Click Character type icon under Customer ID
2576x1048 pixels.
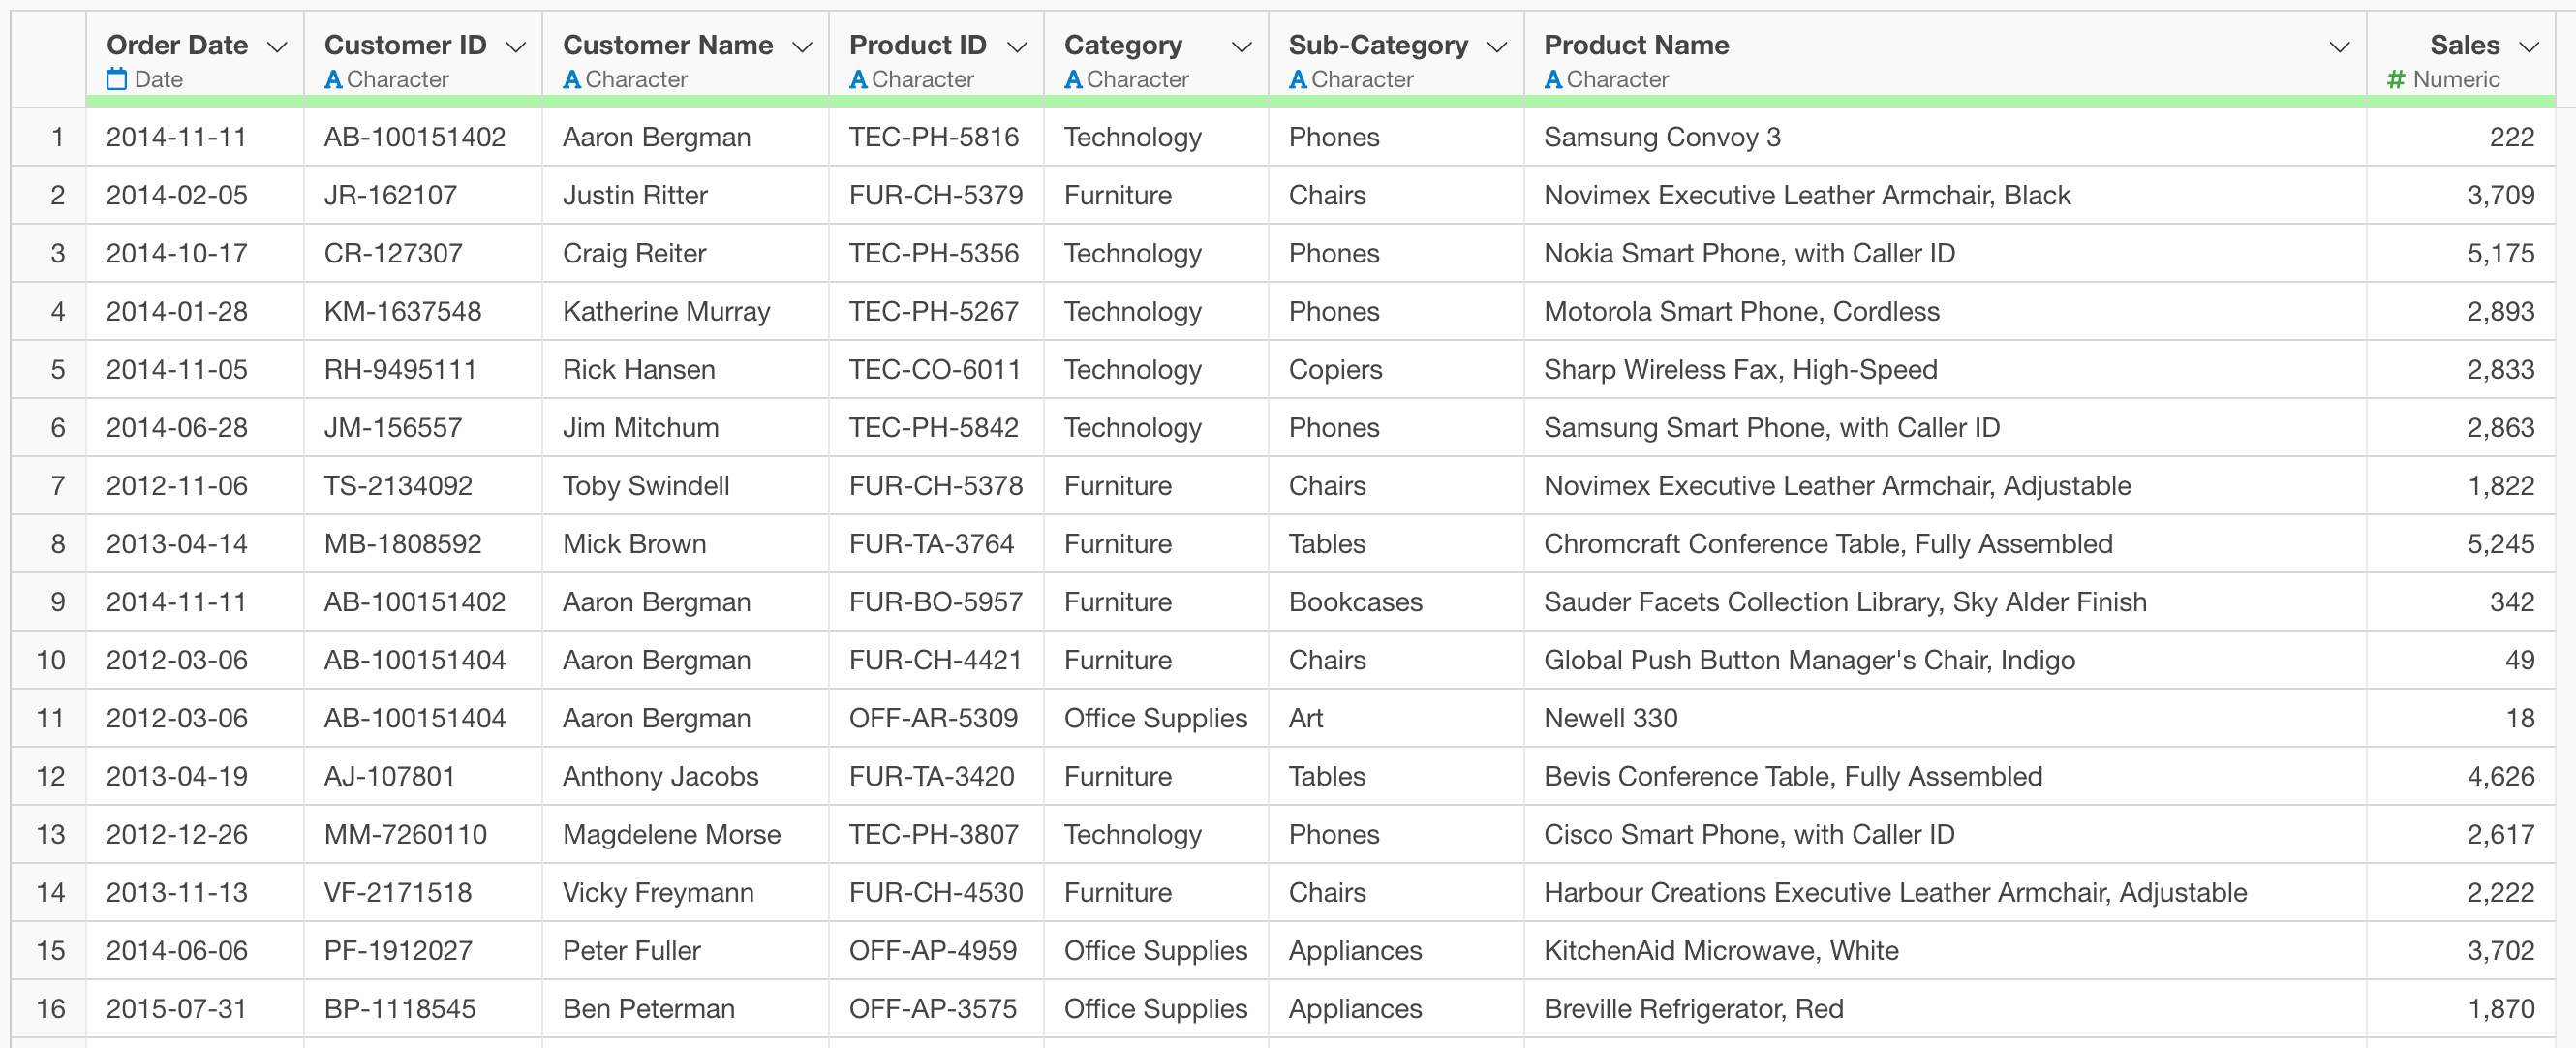(x=333, y=79)
